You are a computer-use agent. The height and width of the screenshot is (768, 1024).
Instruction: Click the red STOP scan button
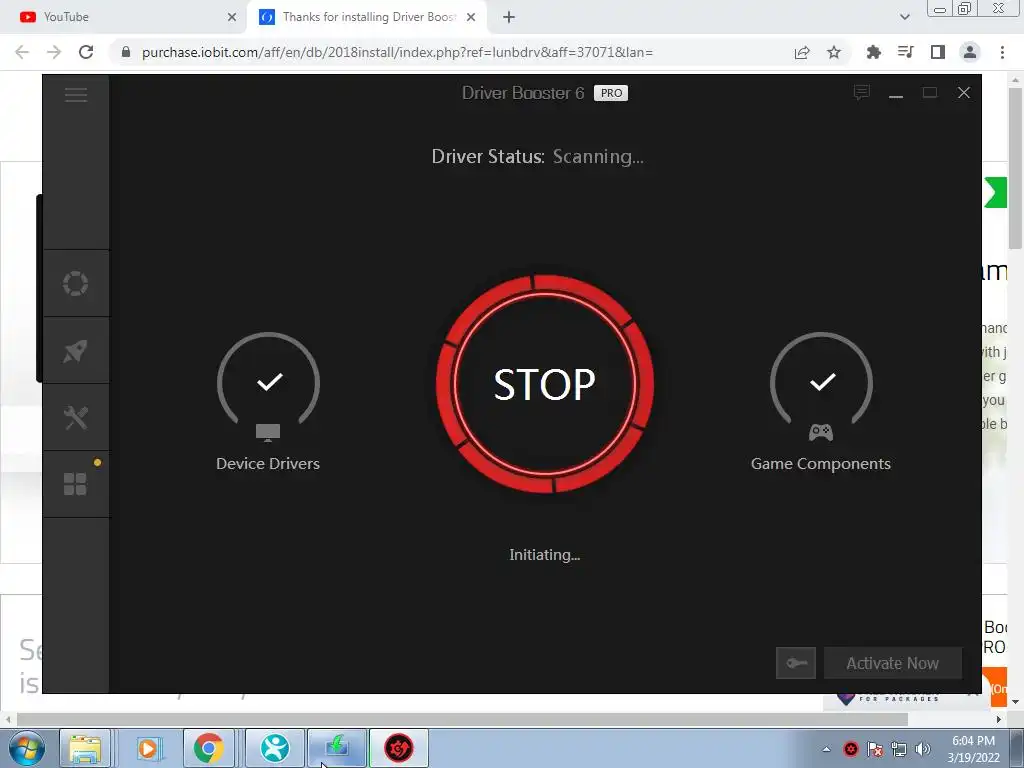click(x=545, y=384)
